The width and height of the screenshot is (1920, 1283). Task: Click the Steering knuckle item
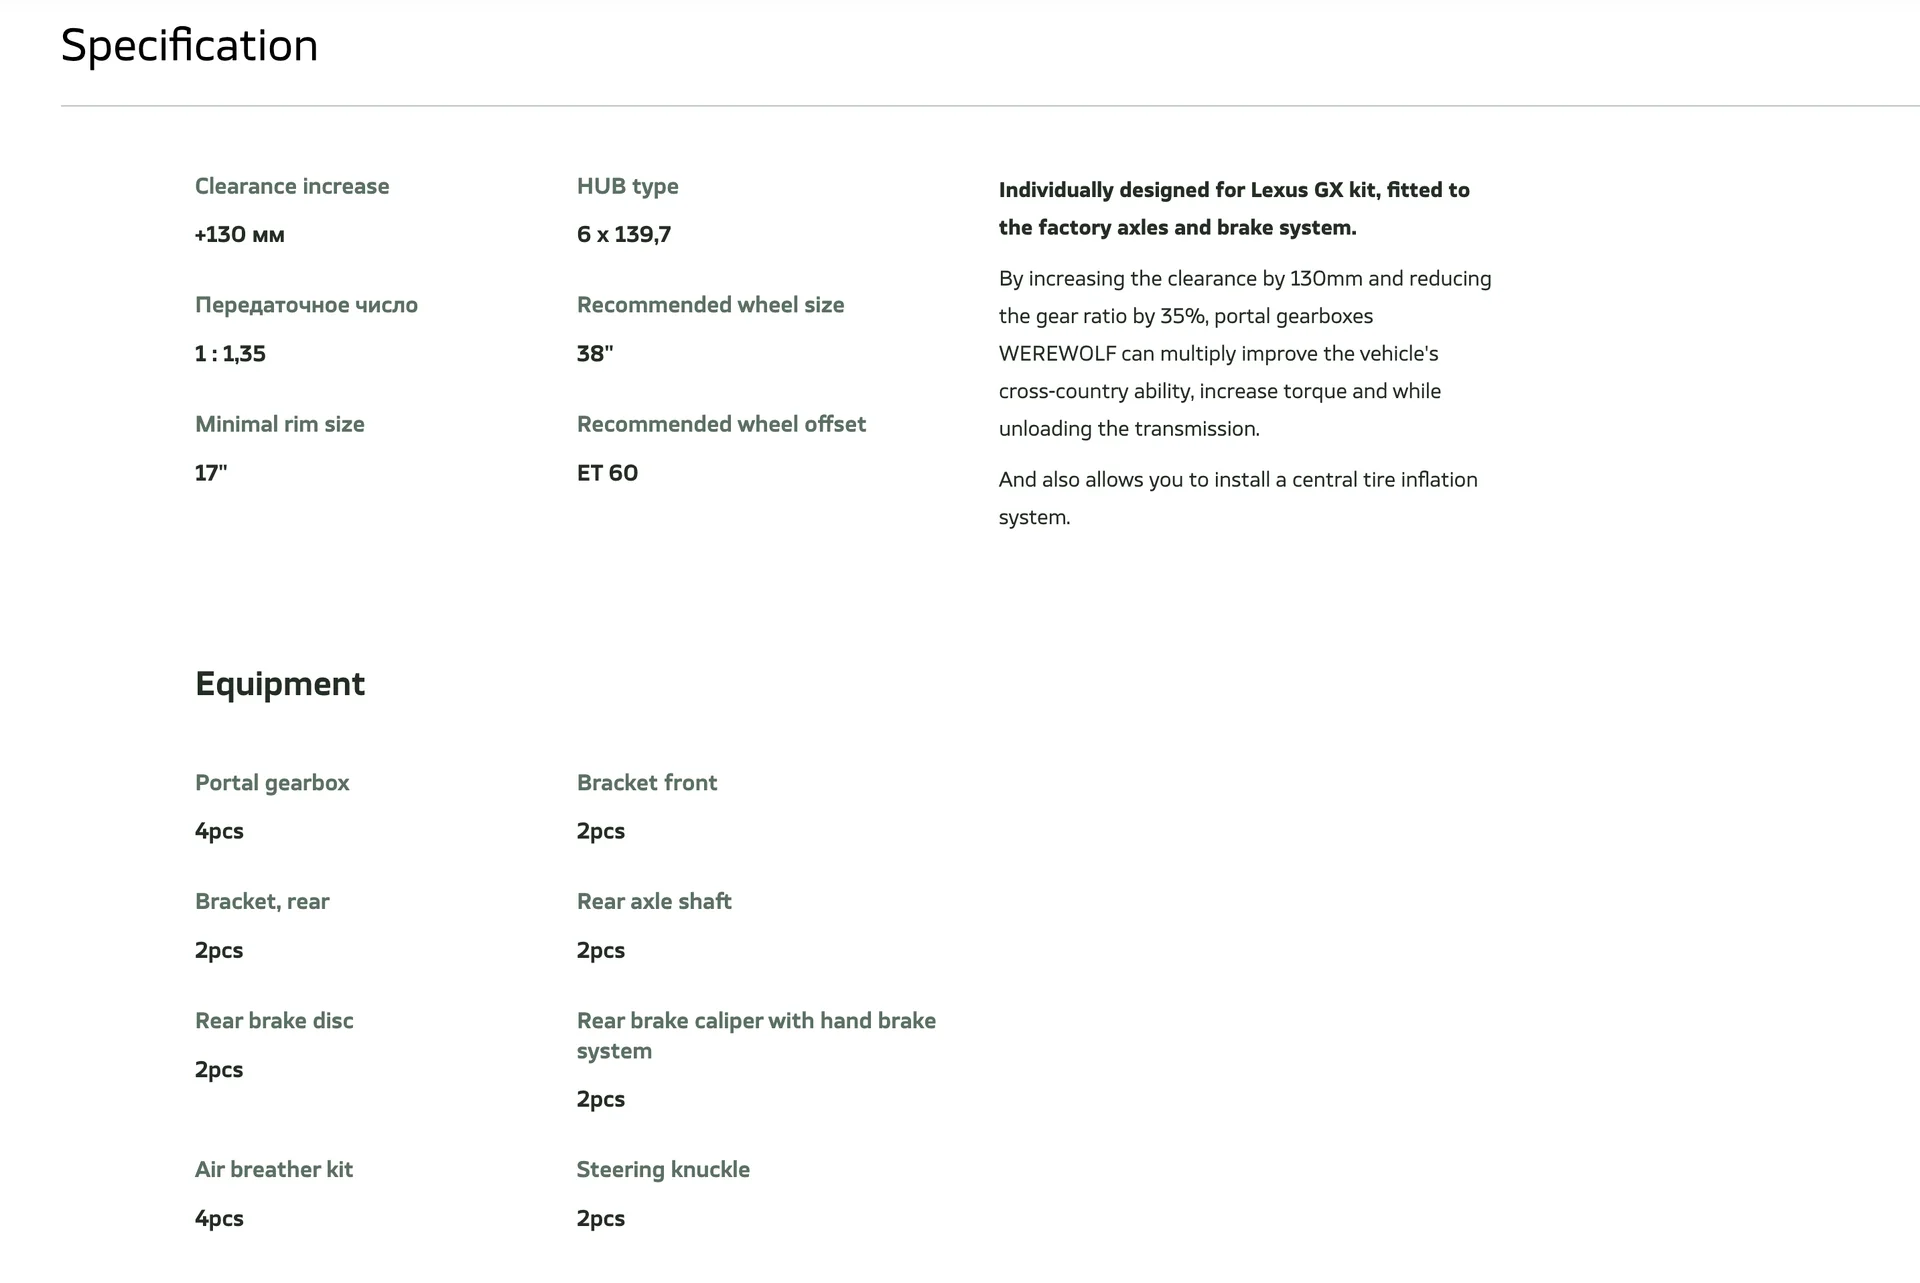pyautogui.click(x=663, y=1170)
